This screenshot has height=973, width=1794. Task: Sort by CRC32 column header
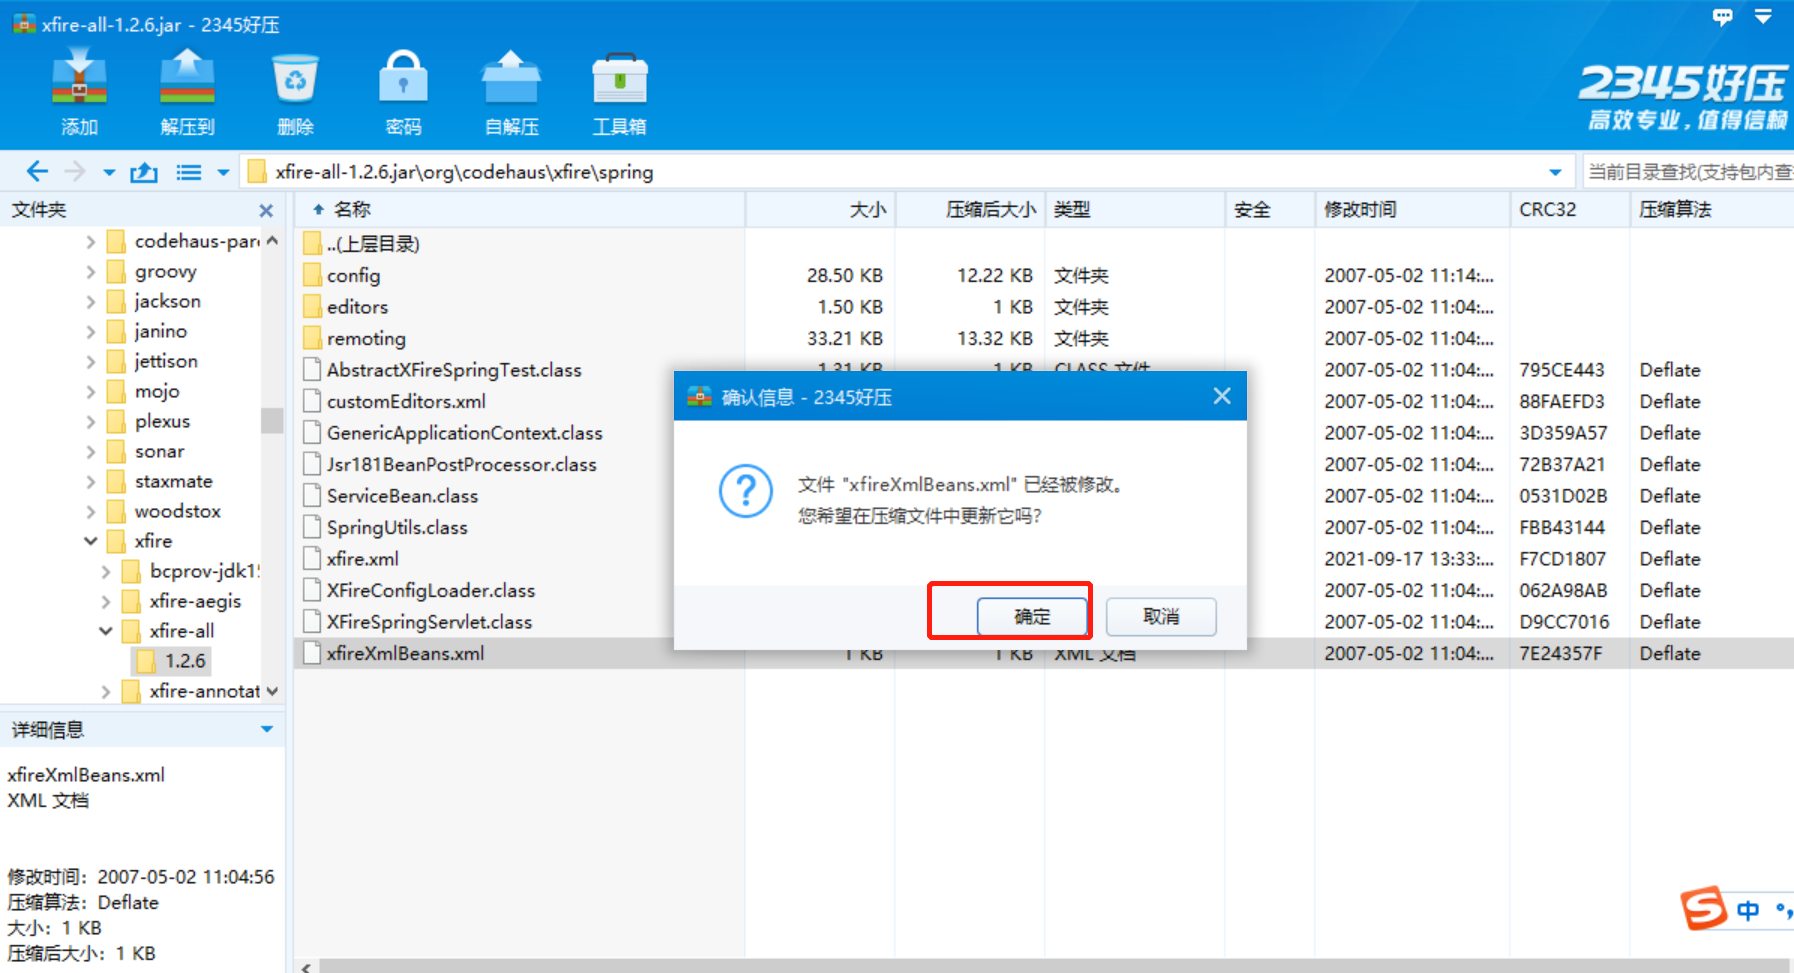point(1570,210)
